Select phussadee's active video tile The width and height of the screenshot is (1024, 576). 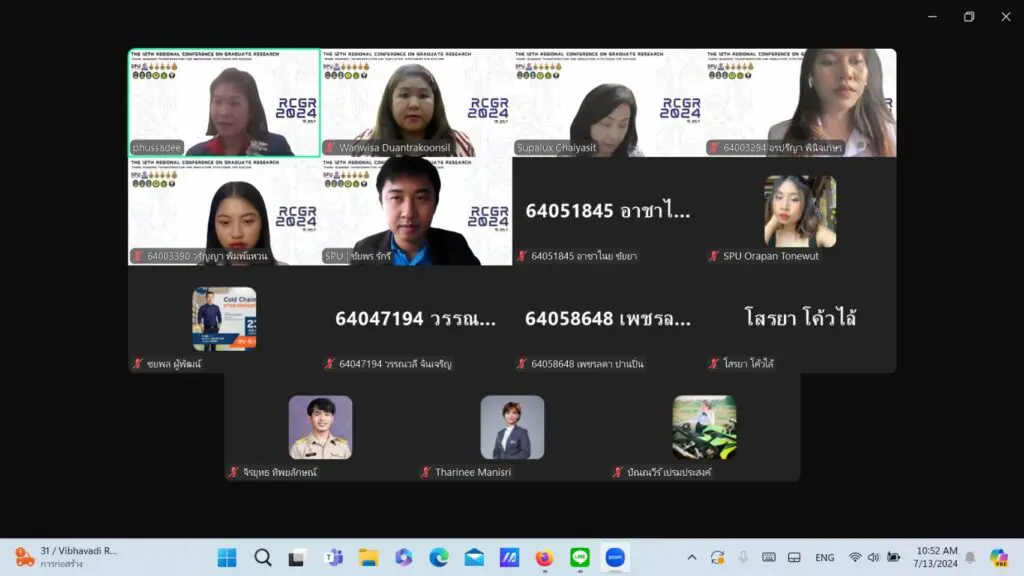click(224, 103)
